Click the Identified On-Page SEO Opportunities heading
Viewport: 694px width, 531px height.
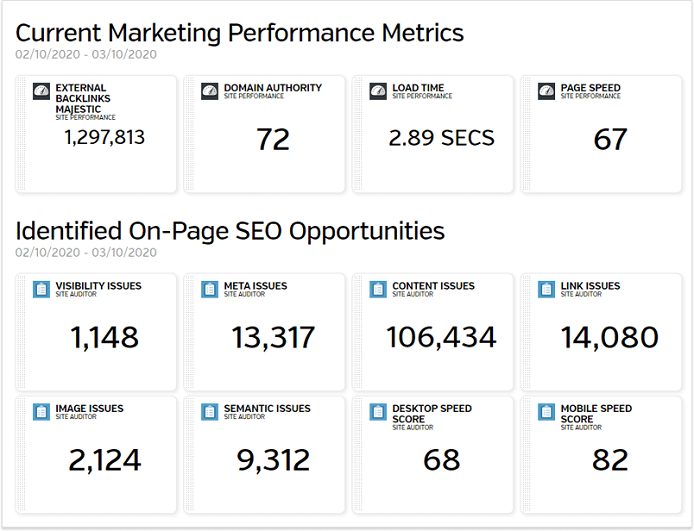pos(230,231)
